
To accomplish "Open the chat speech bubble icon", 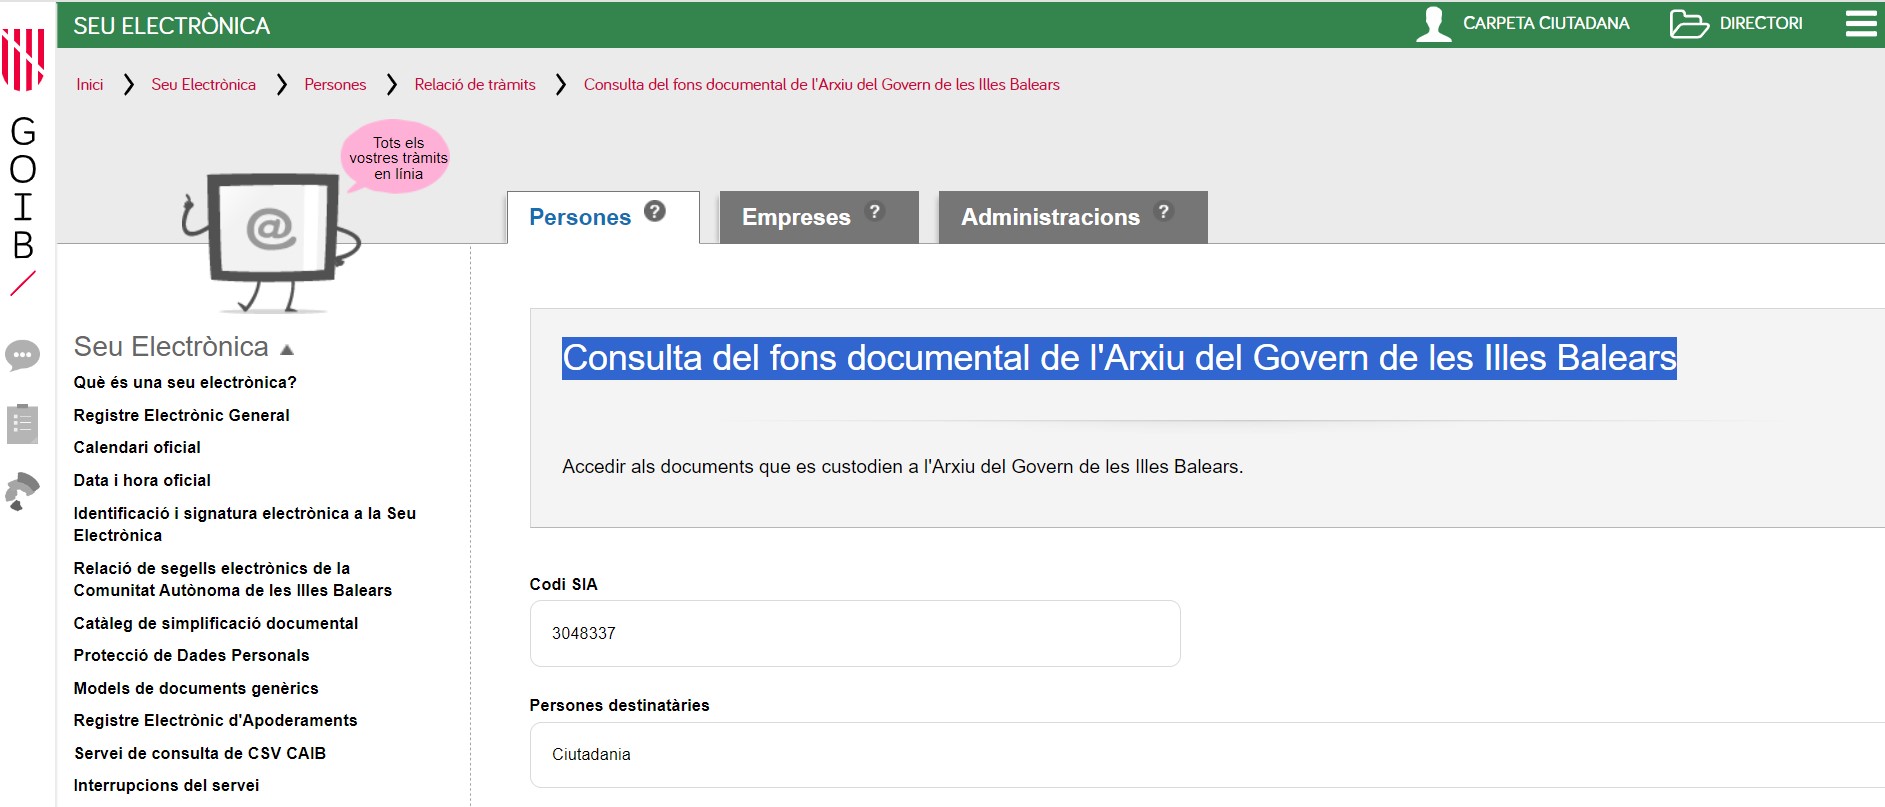I will (22, 355).
